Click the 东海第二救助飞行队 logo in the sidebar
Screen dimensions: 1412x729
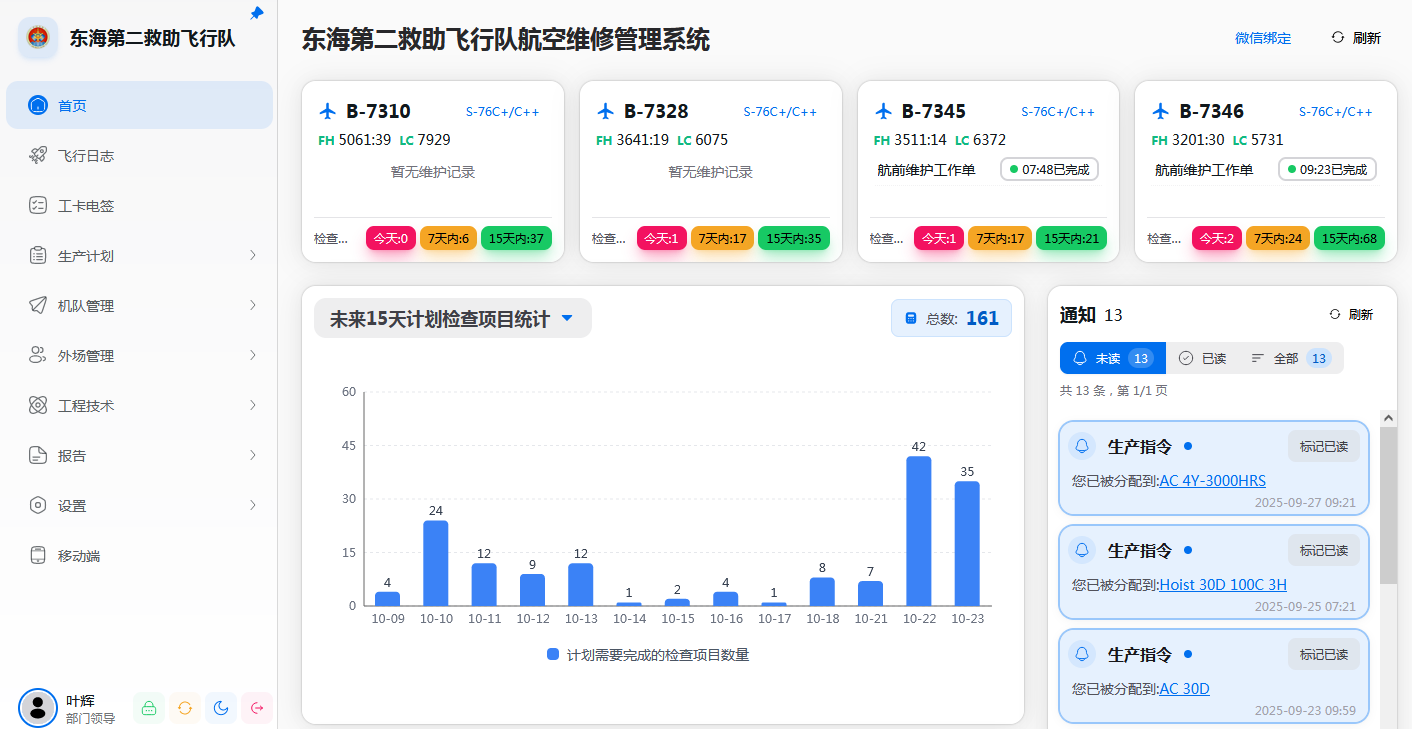click(38, 39)
